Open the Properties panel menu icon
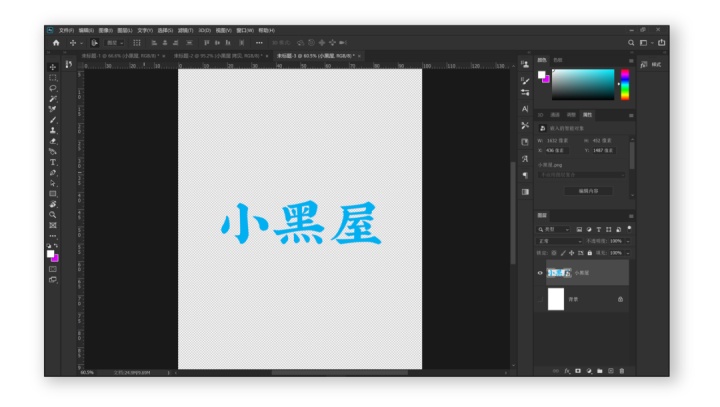The image size is (720, 407). 631,115
